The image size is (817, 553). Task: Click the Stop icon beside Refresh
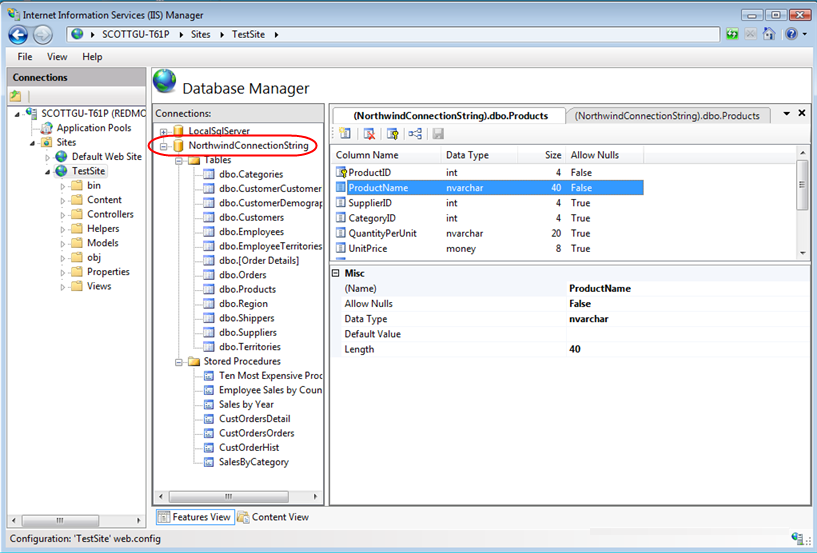(750, 34)
